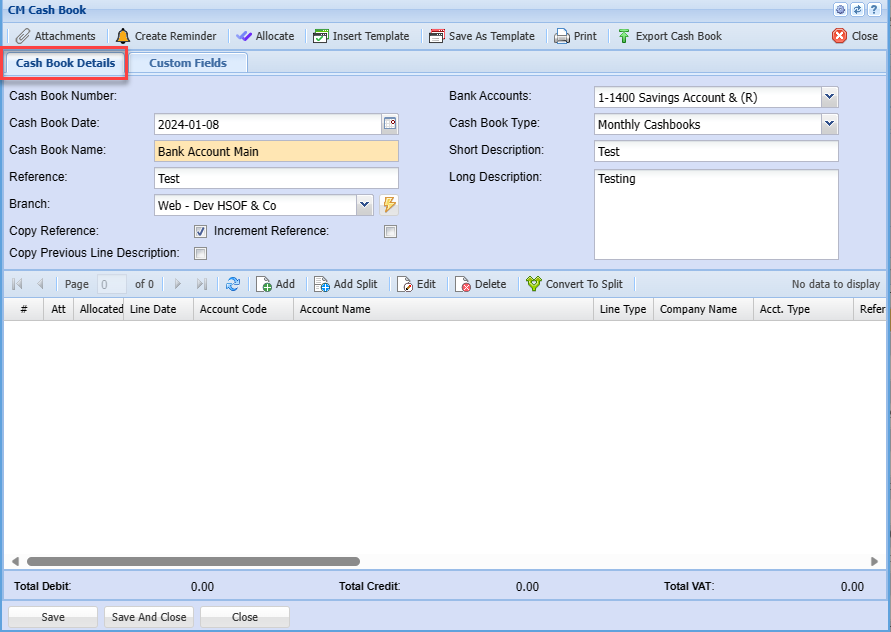
Task: Enable the Increment Reference checkbox
Action: click(391, 232)
